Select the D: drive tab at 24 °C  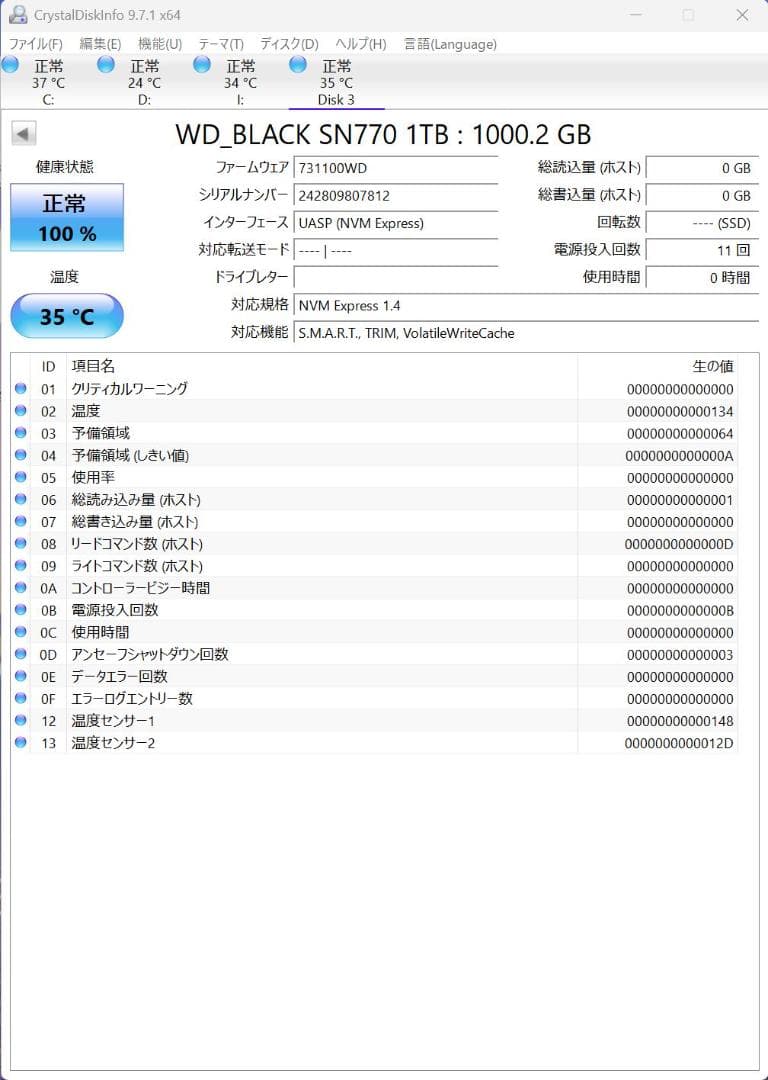coord(144,82)
